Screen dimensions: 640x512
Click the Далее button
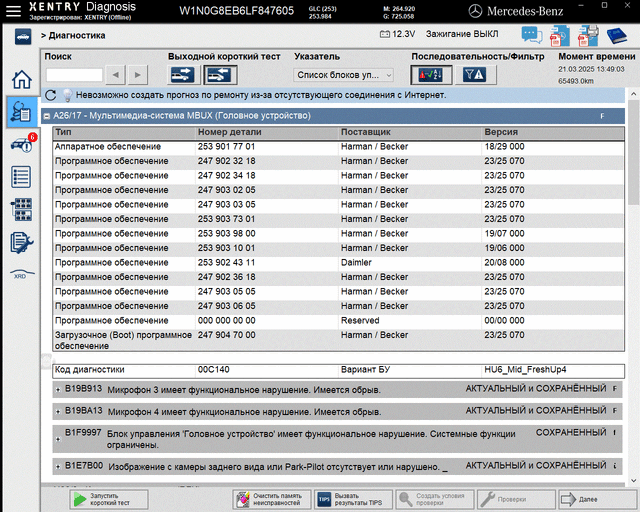[x=598, y=499]
